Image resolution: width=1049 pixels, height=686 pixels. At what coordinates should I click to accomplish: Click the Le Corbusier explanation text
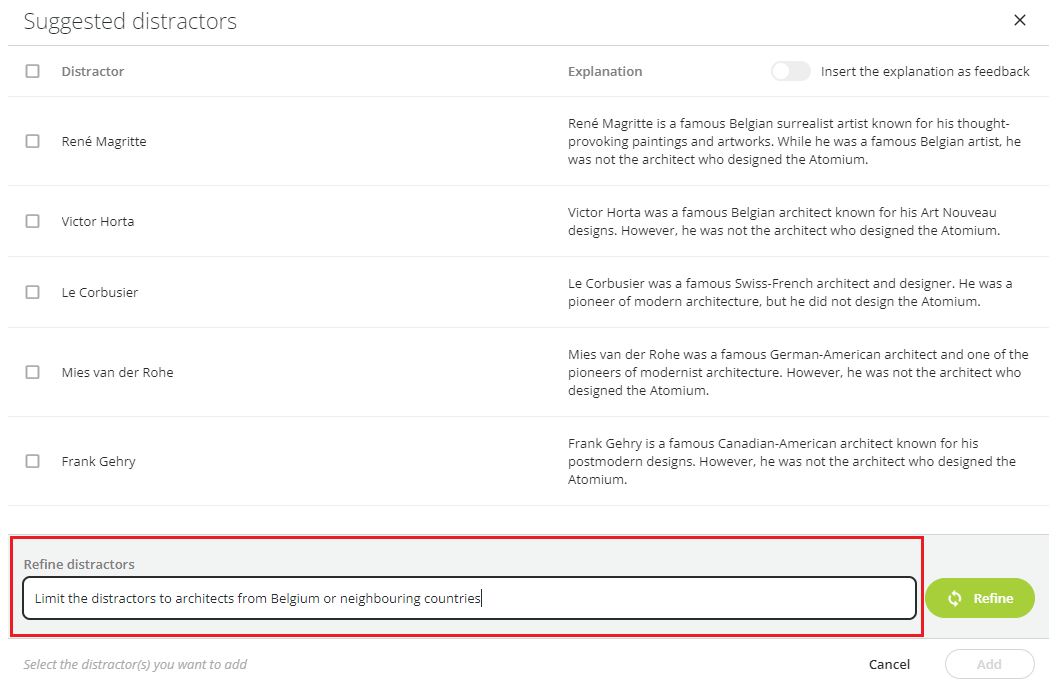[x=790, y=292]
